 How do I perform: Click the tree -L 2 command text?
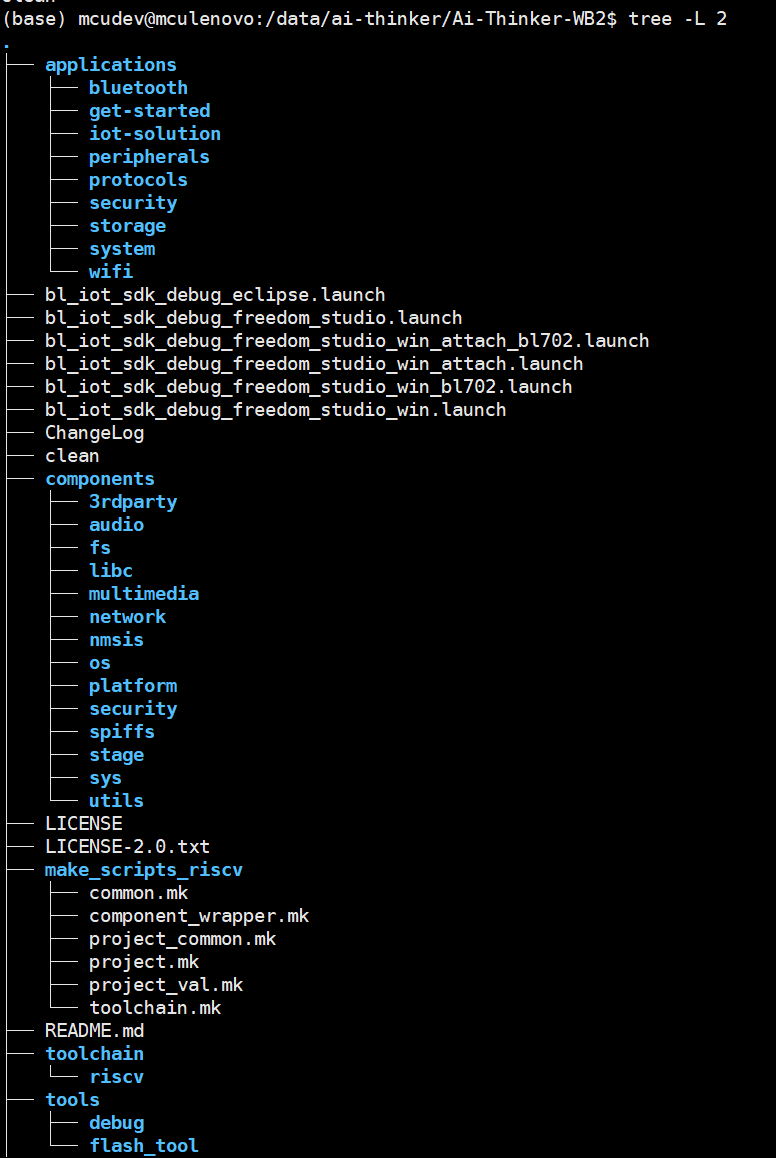click(x=678, y=18)
